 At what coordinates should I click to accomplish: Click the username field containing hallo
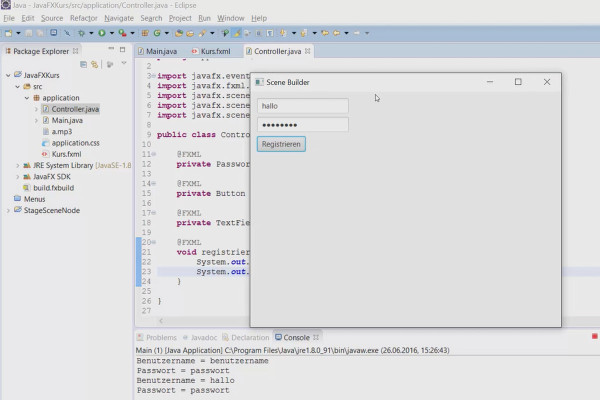[302, 105]
